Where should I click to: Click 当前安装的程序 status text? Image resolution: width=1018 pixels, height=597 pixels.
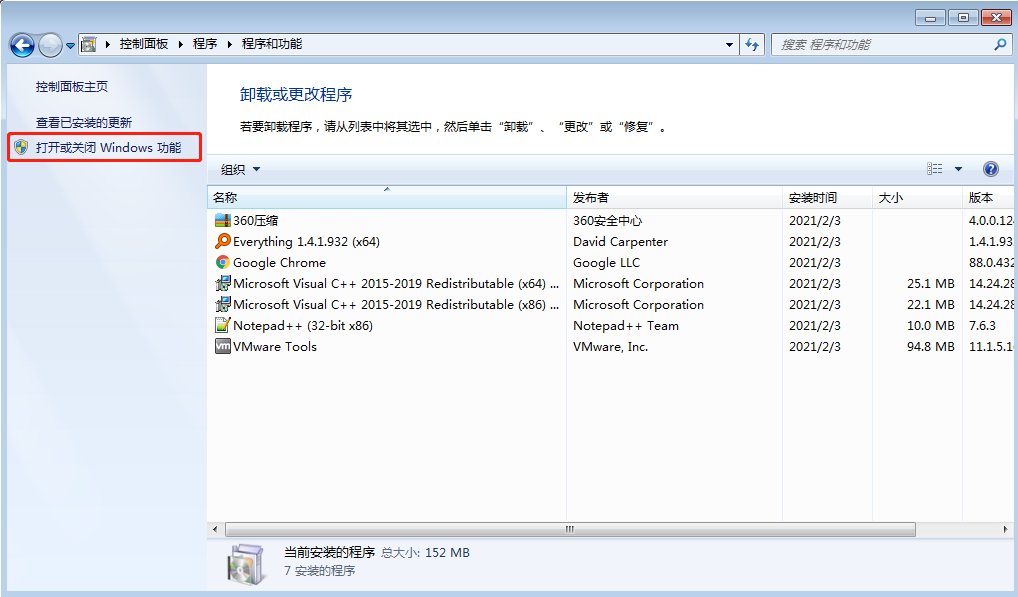click(x=330, y=552)
